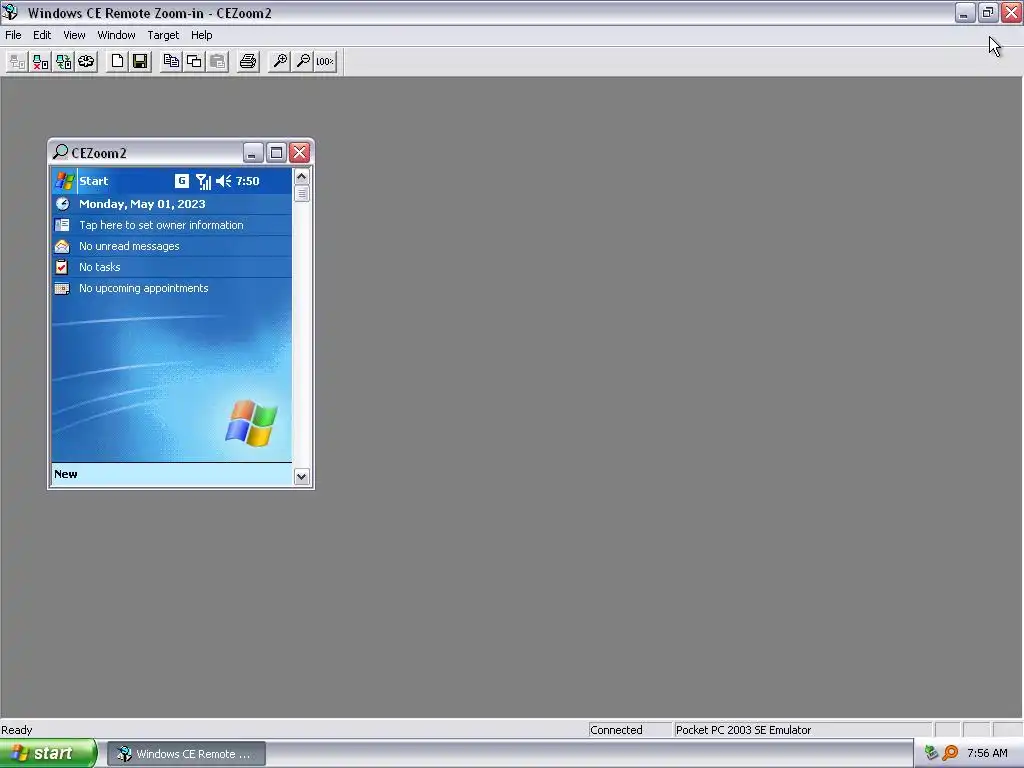
Task: Click the No tasks line
Action: 99,267
